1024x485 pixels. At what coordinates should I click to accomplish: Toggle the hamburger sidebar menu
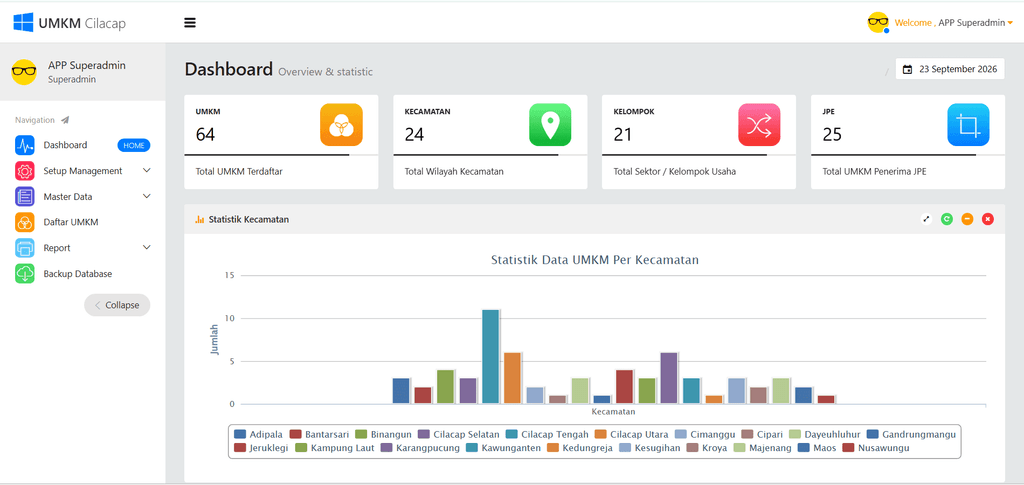(190, 23)
